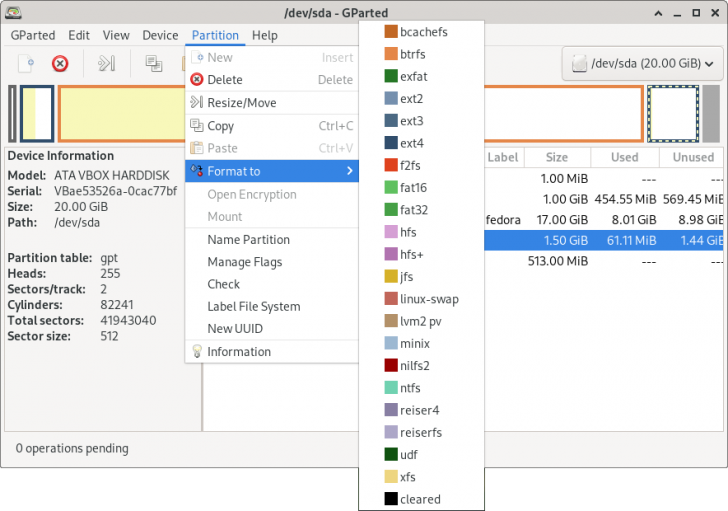728x511 pixels.
Task: Click the New partition toolbar icon
Action: pos(26,64)
